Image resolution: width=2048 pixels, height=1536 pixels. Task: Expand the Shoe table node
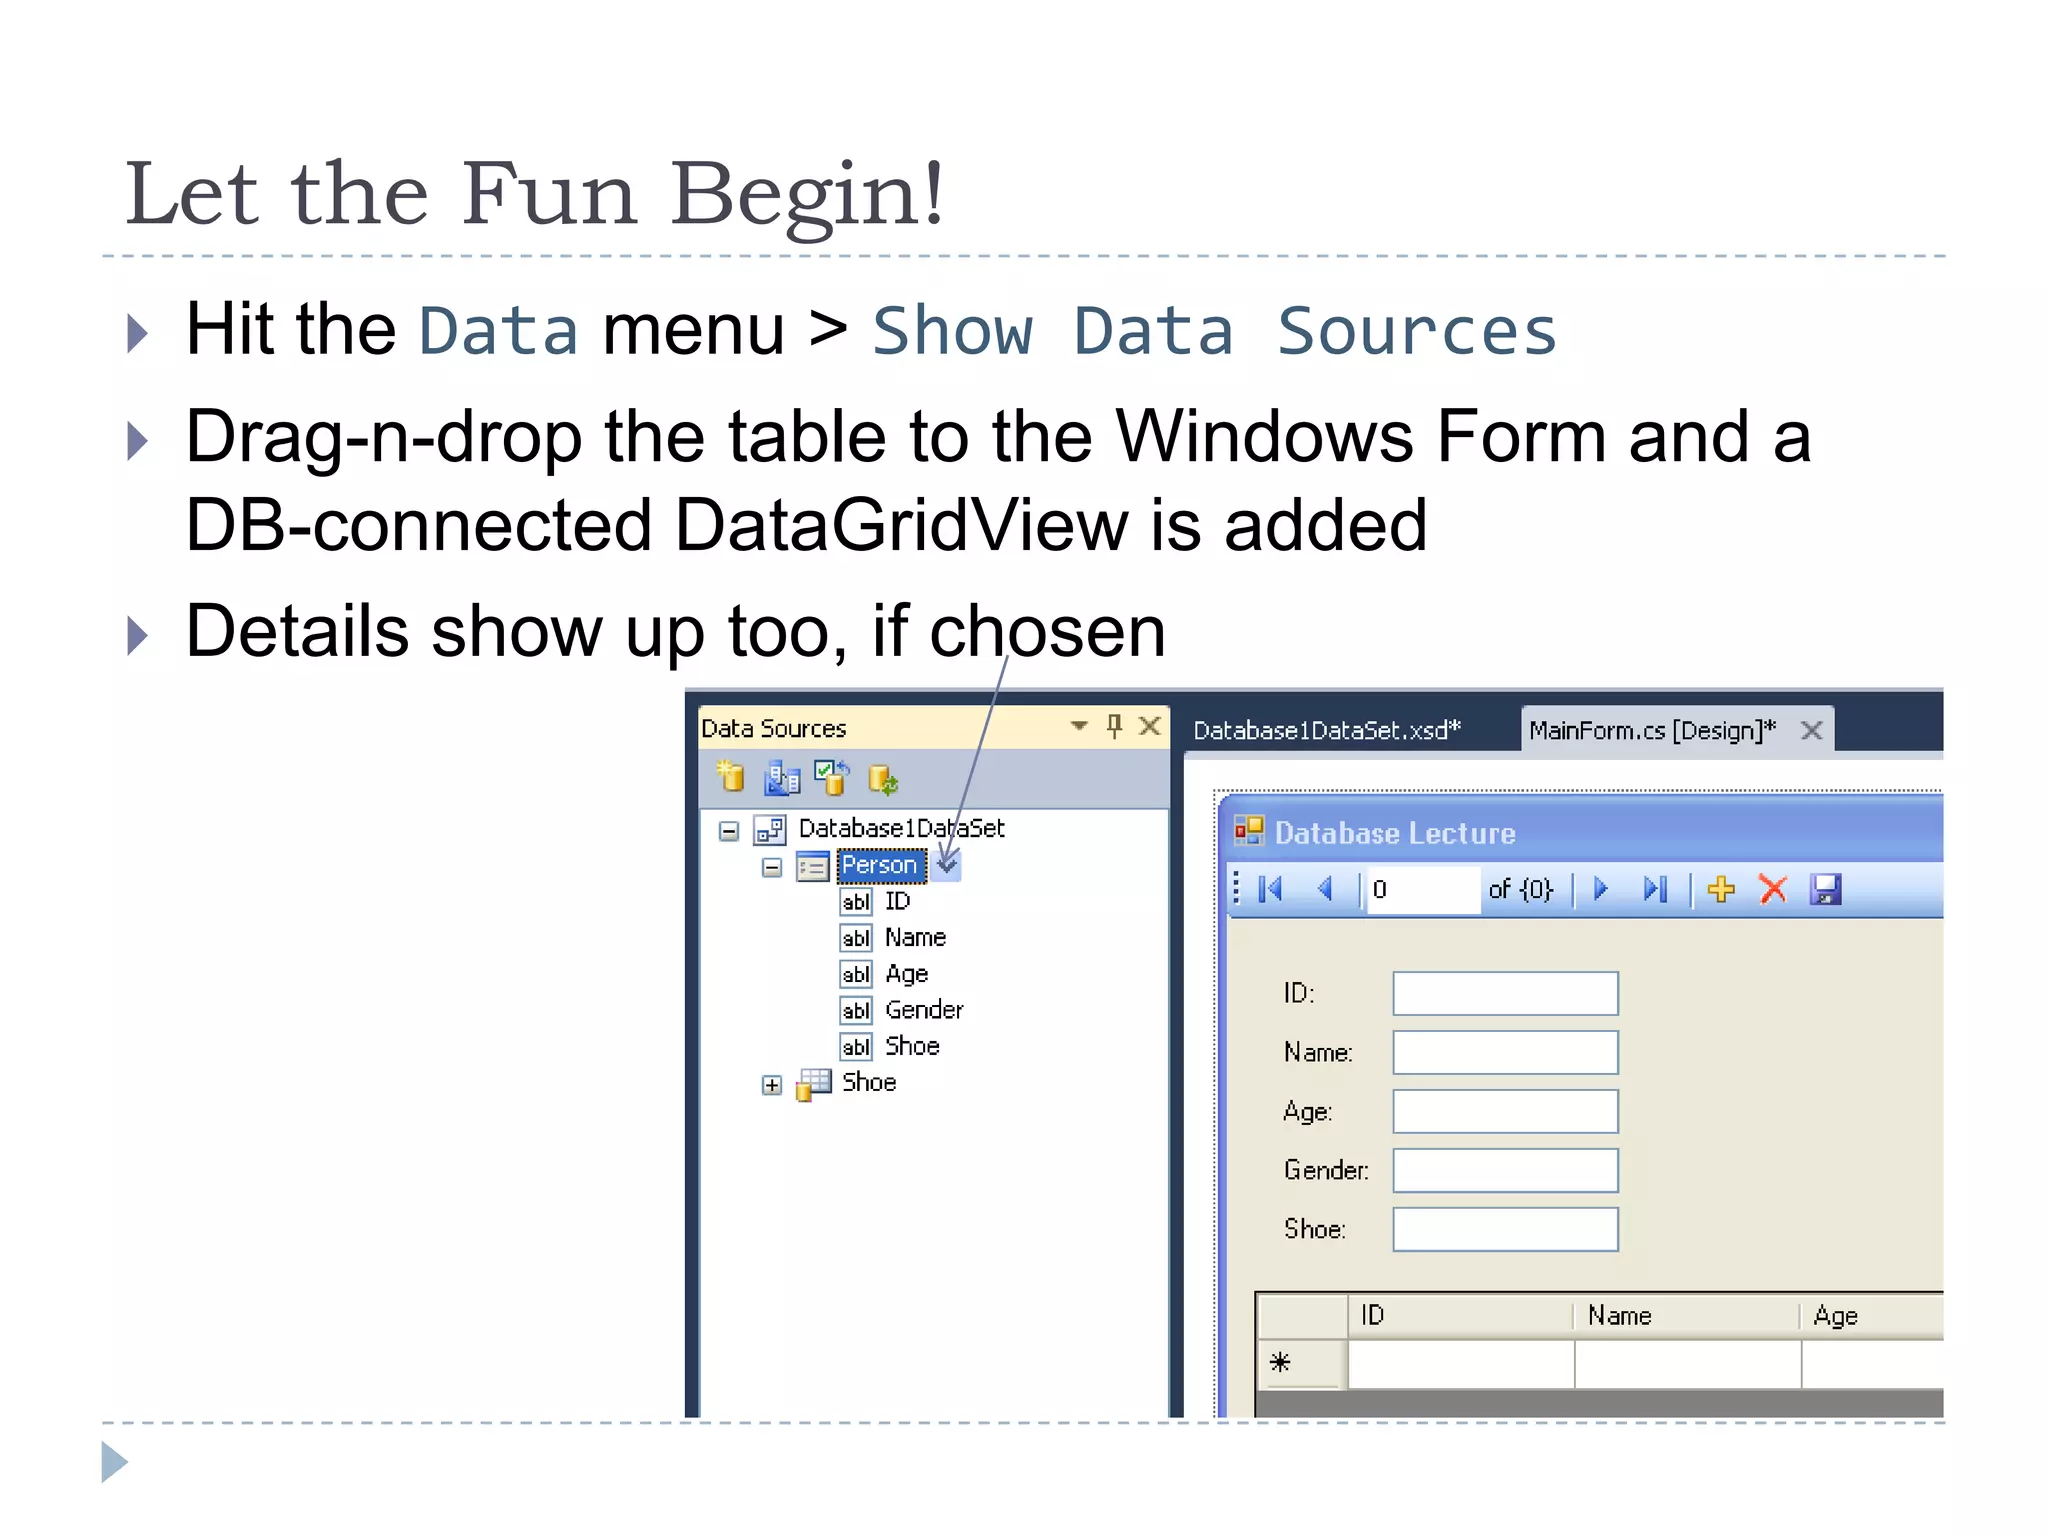pyautogui.click(x=771, y=1085)
